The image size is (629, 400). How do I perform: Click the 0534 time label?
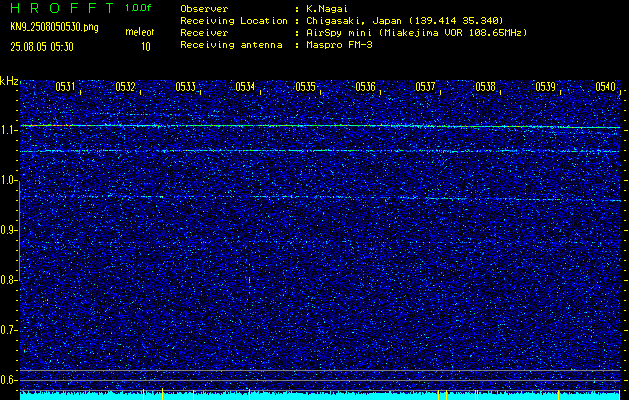[x=245, y=87]
